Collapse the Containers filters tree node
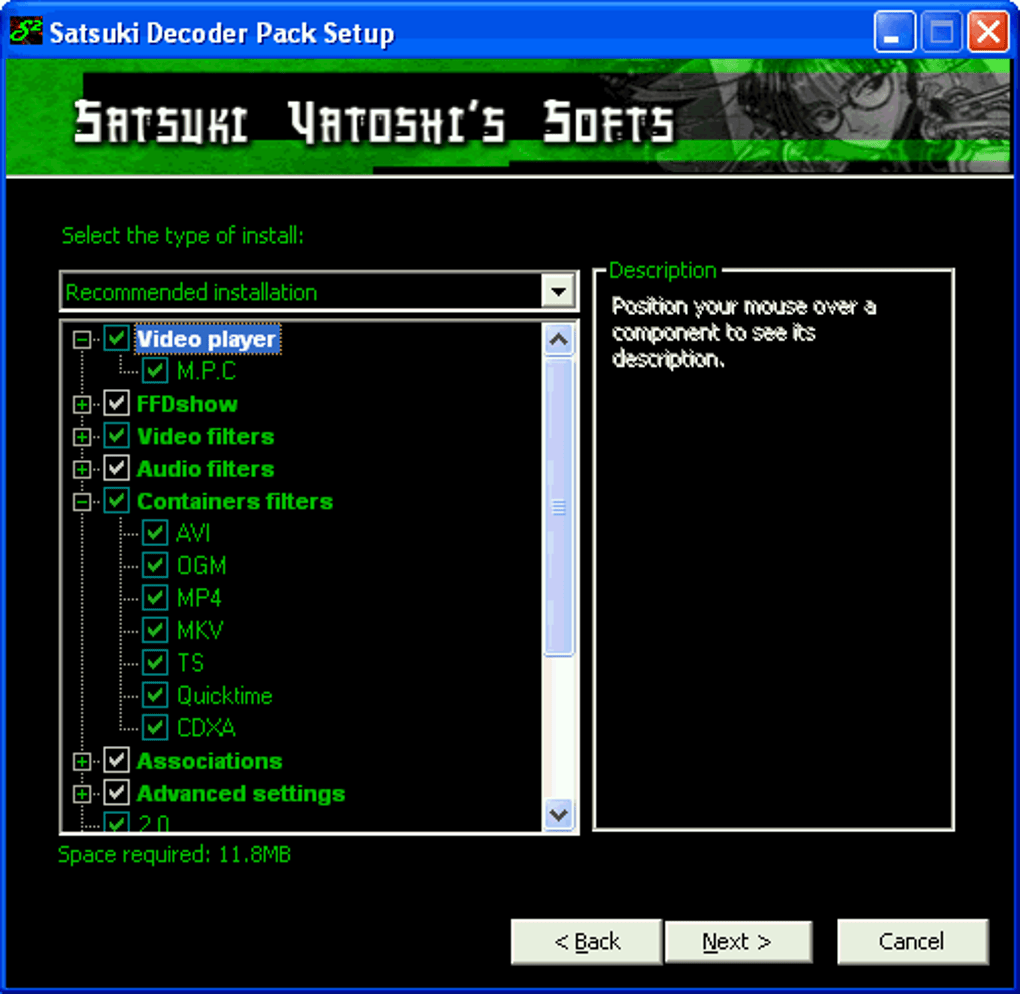This screenshot has width=1020, height=994. [82, 502]
